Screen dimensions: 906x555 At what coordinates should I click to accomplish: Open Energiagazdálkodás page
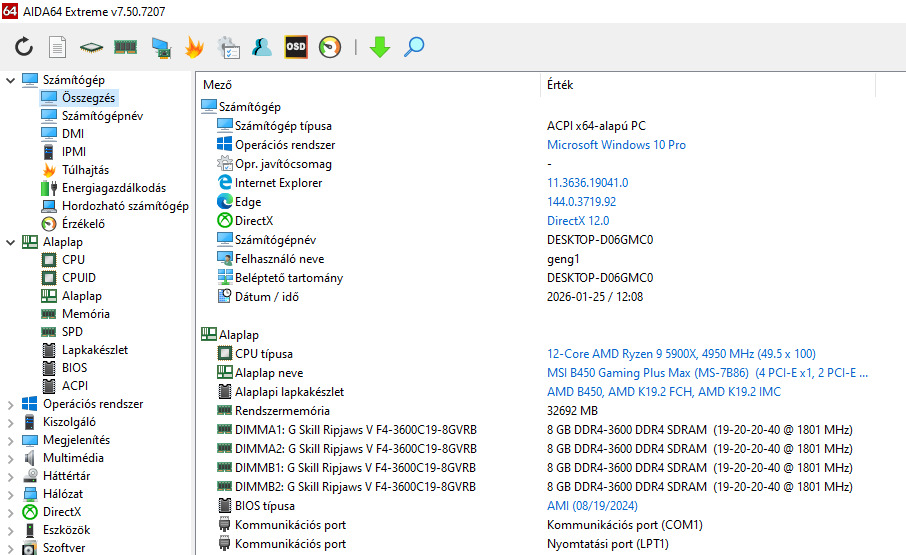(x=114, y=188)
